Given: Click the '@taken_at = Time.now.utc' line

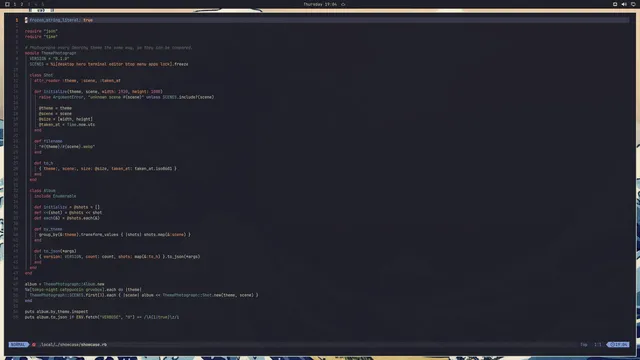Looking at the screenshot, I should pyautogui.click(x=67, y=124).
